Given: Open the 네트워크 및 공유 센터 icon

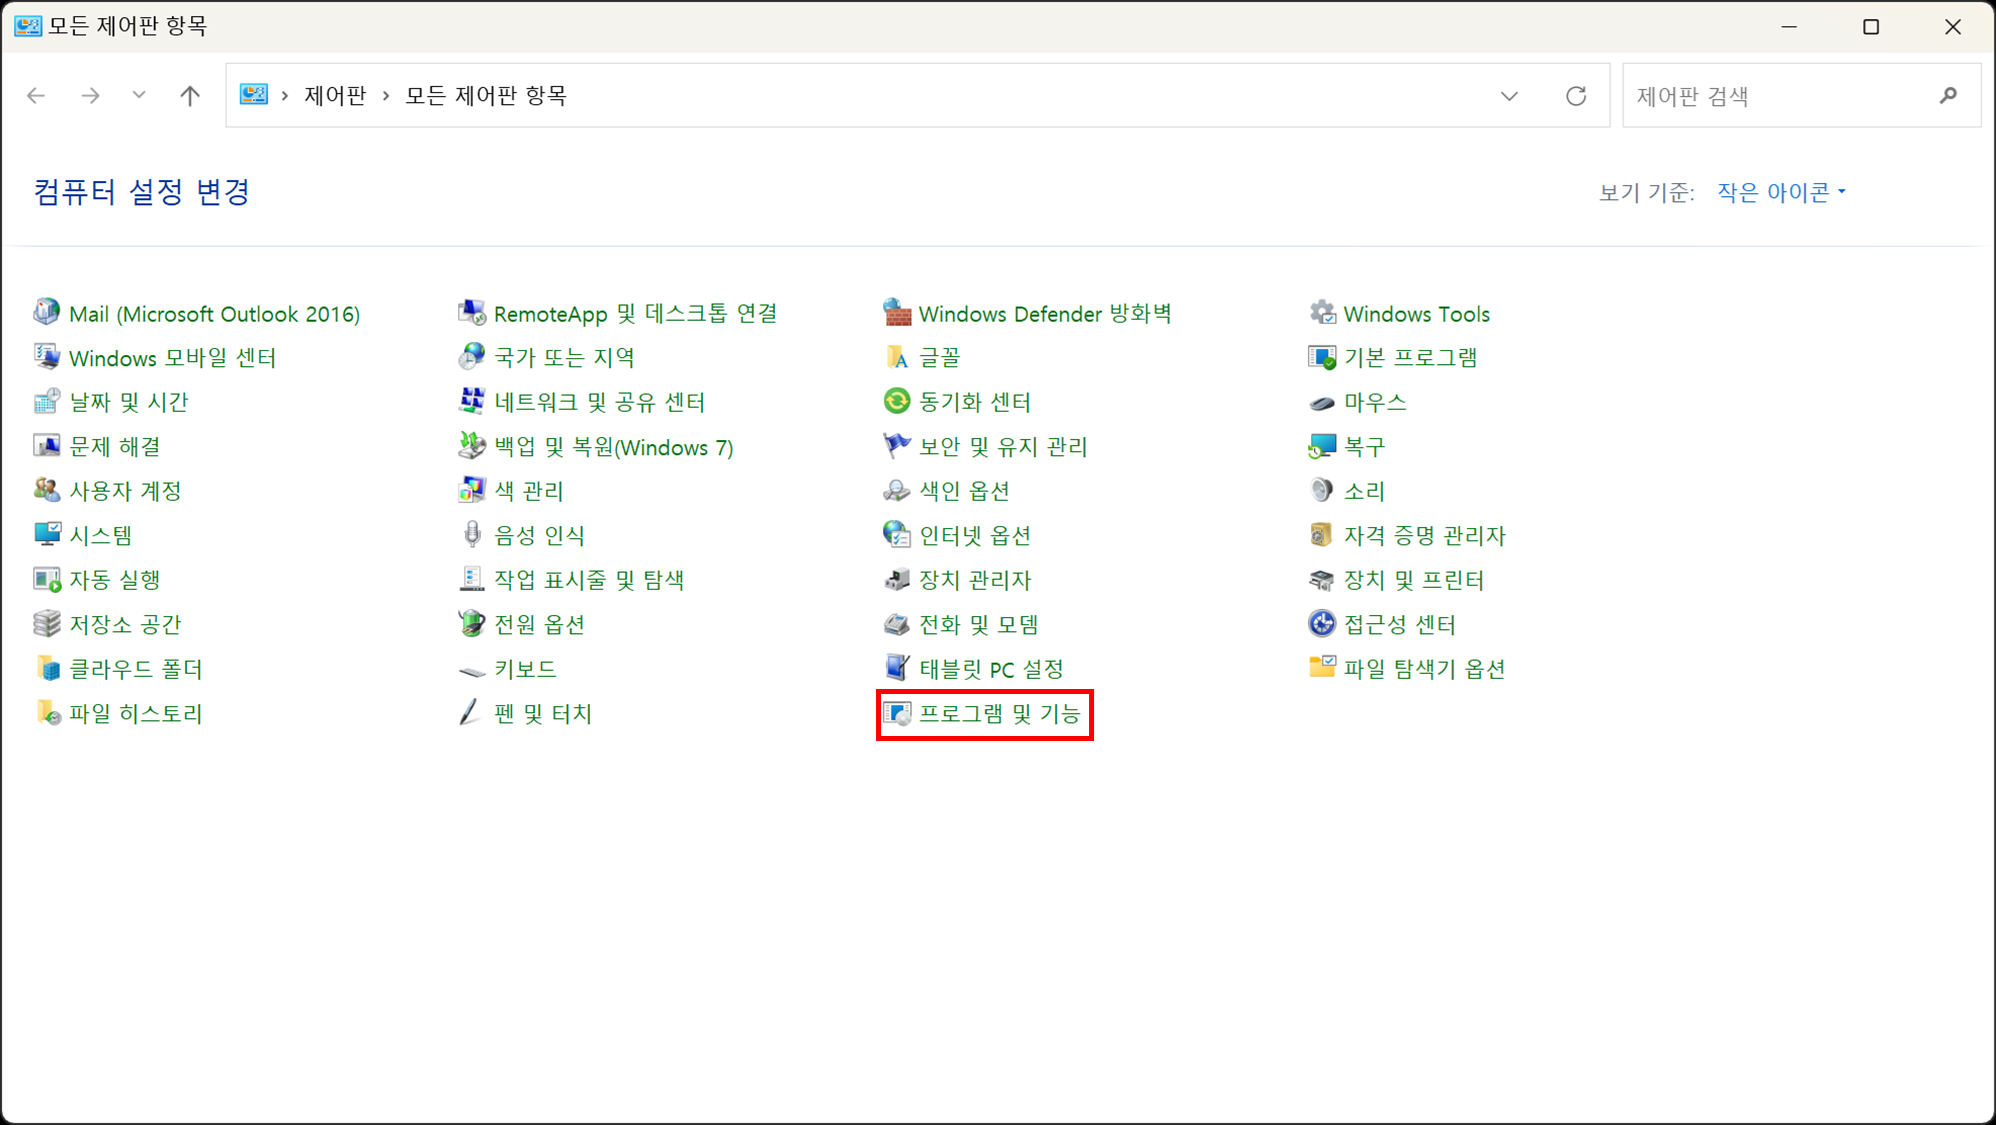Looking at the screenshot, I should (471, 401).
